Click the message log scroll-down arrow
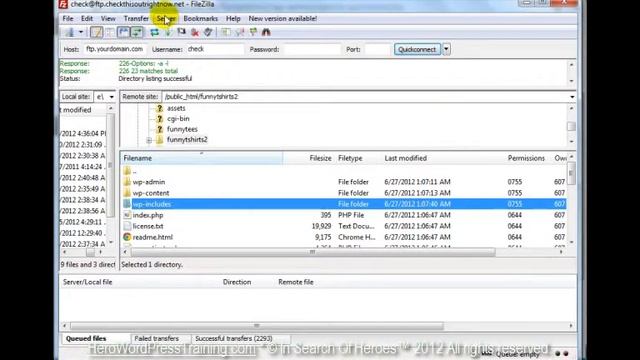The image size is (640, 360). point(571,81)
